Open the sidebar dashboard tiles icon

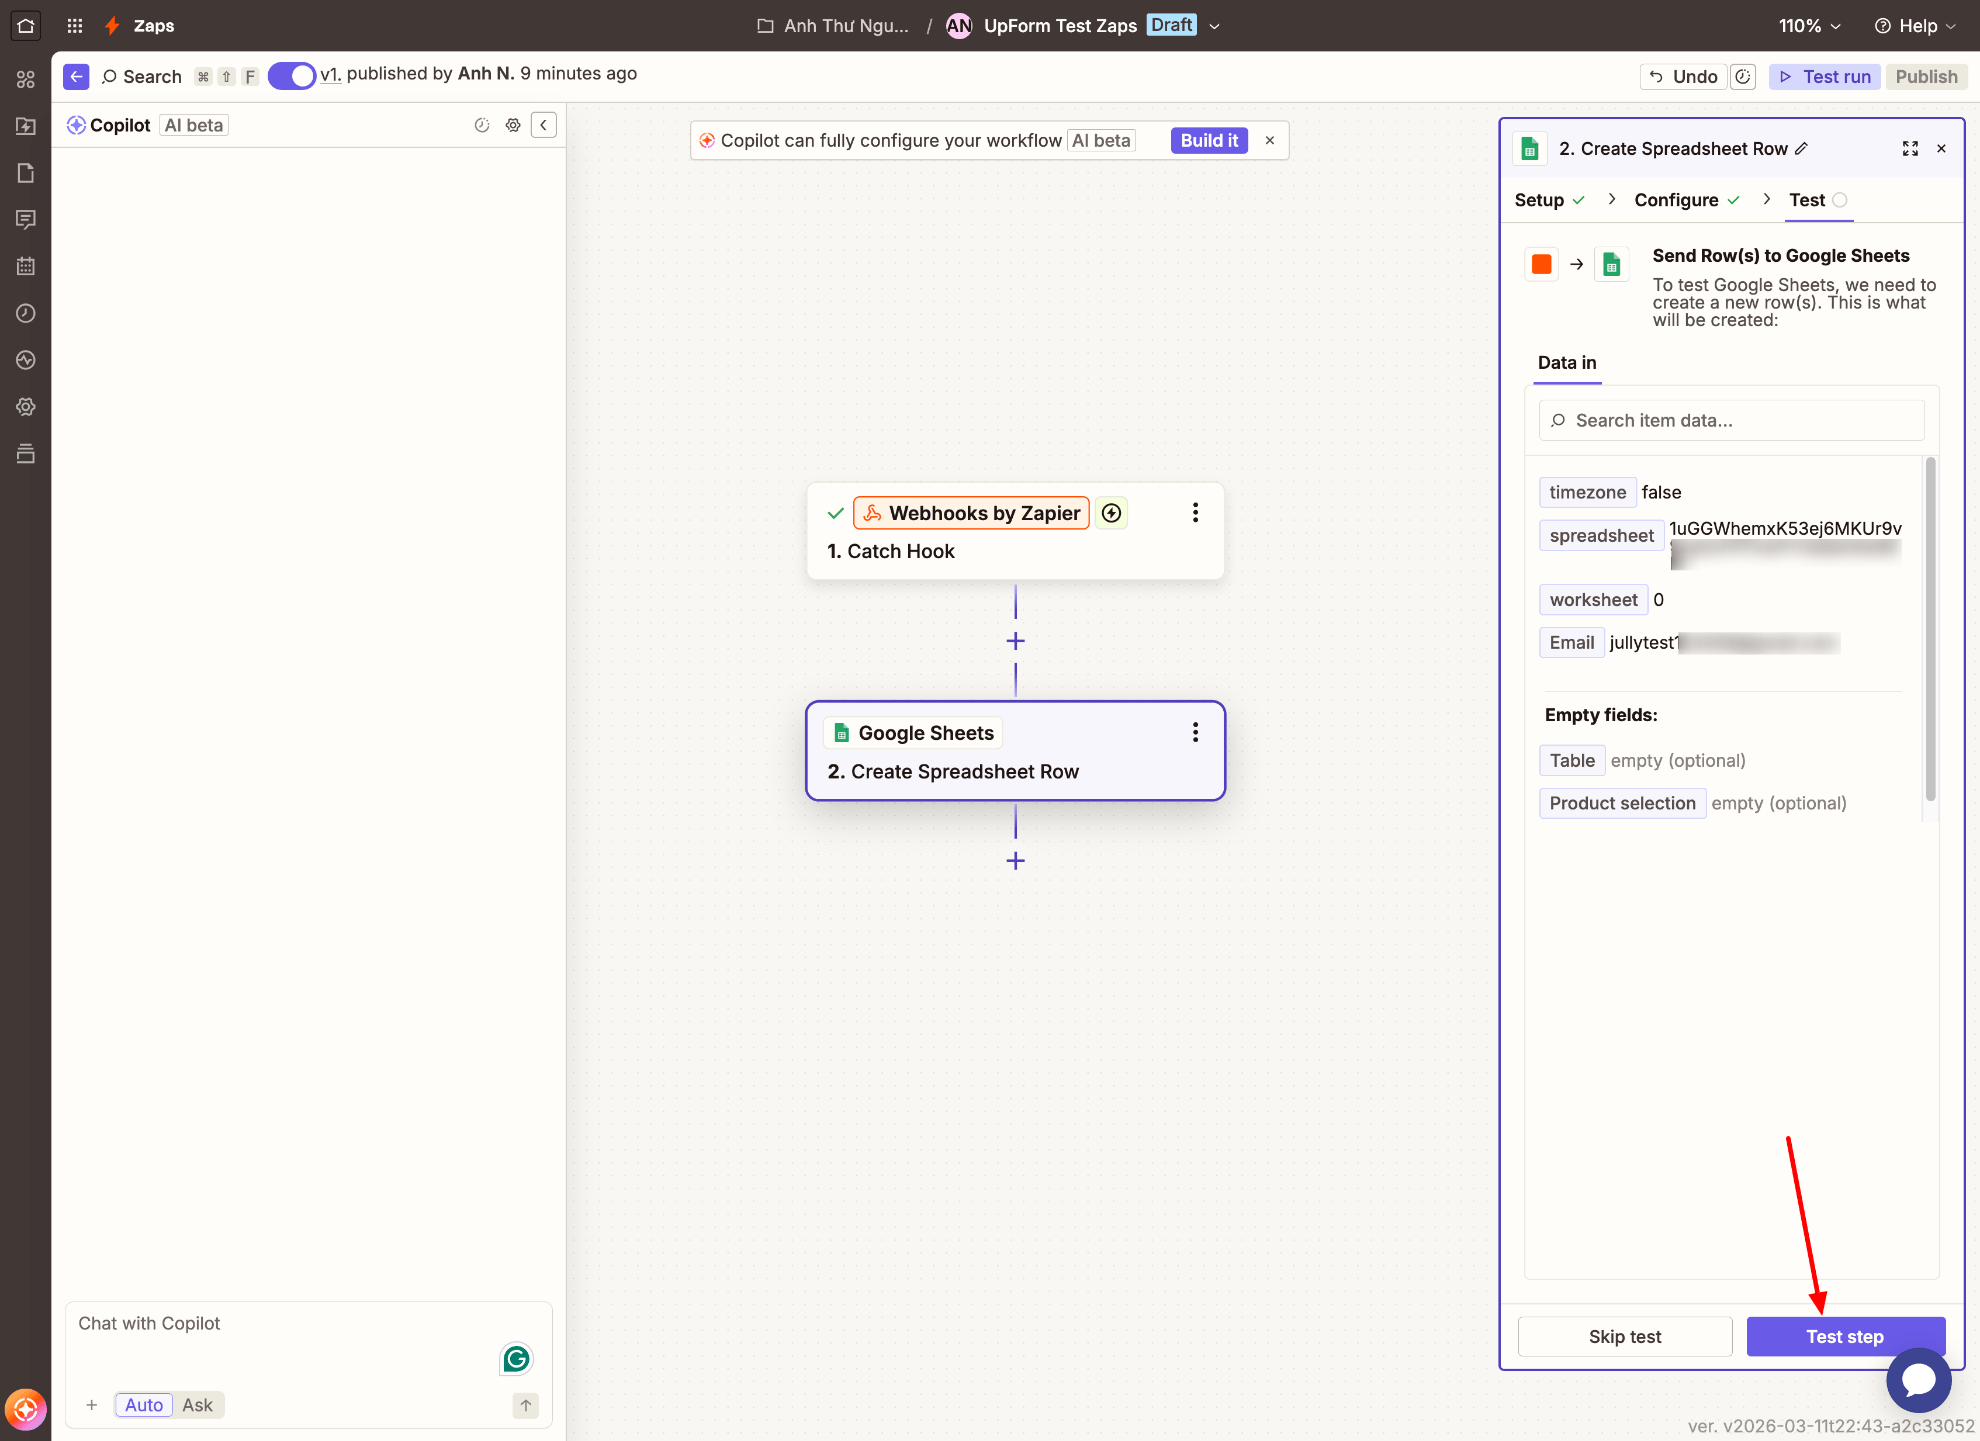[x=26, y=79]
